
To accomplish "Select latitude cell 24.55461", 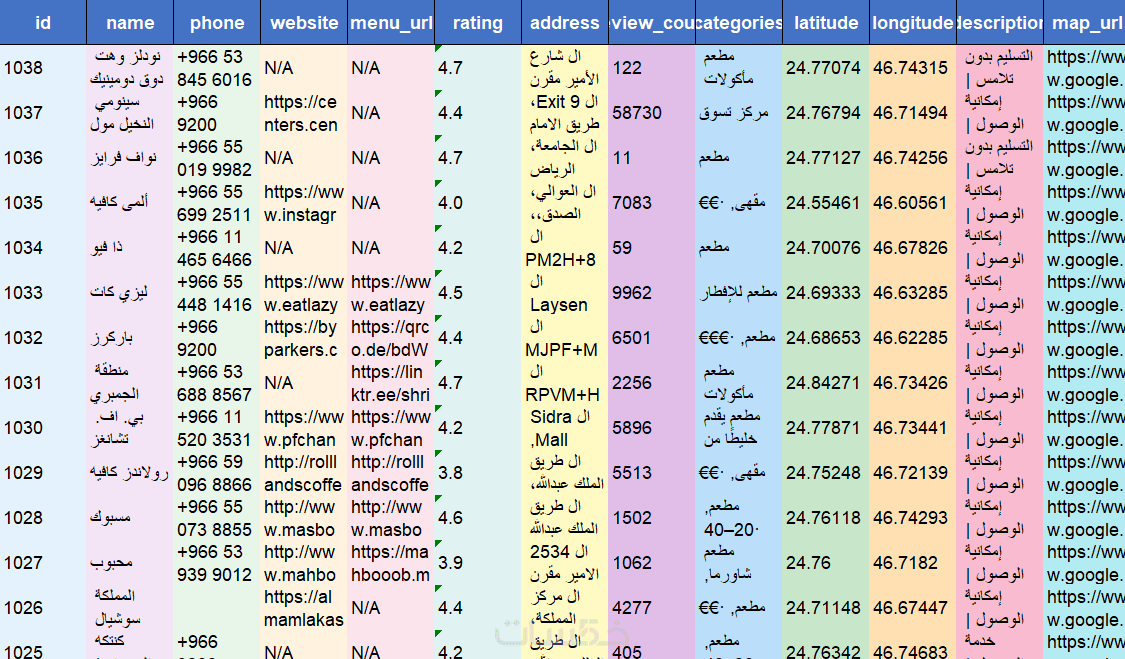I will pyautogui.click(x=826, y=203).
